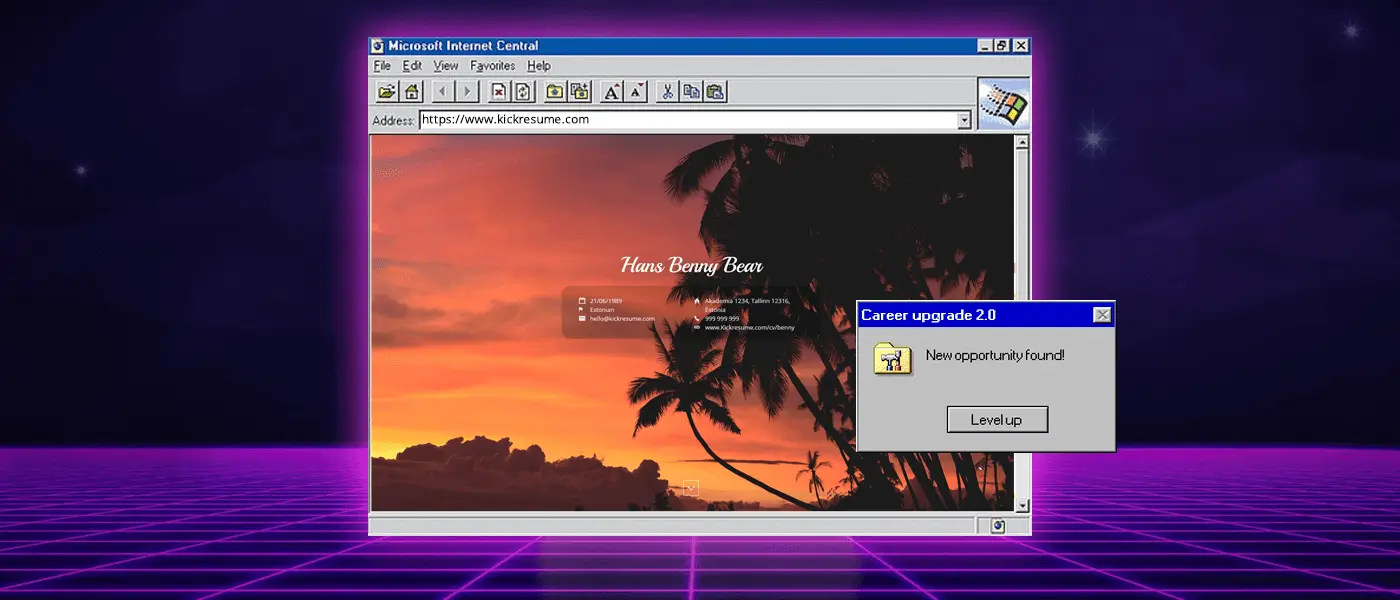The width and height of the screenshot is (1400, 600).
Task: Click the Open folder toolbar icon
Action: coord(386,92)
